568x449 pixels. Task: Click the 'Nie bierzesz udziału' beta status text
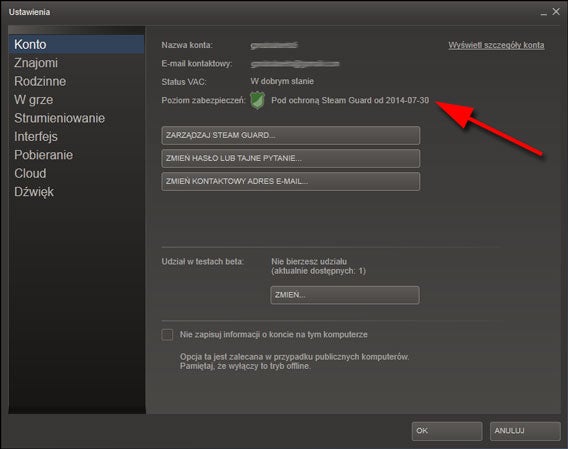[309, 261]
